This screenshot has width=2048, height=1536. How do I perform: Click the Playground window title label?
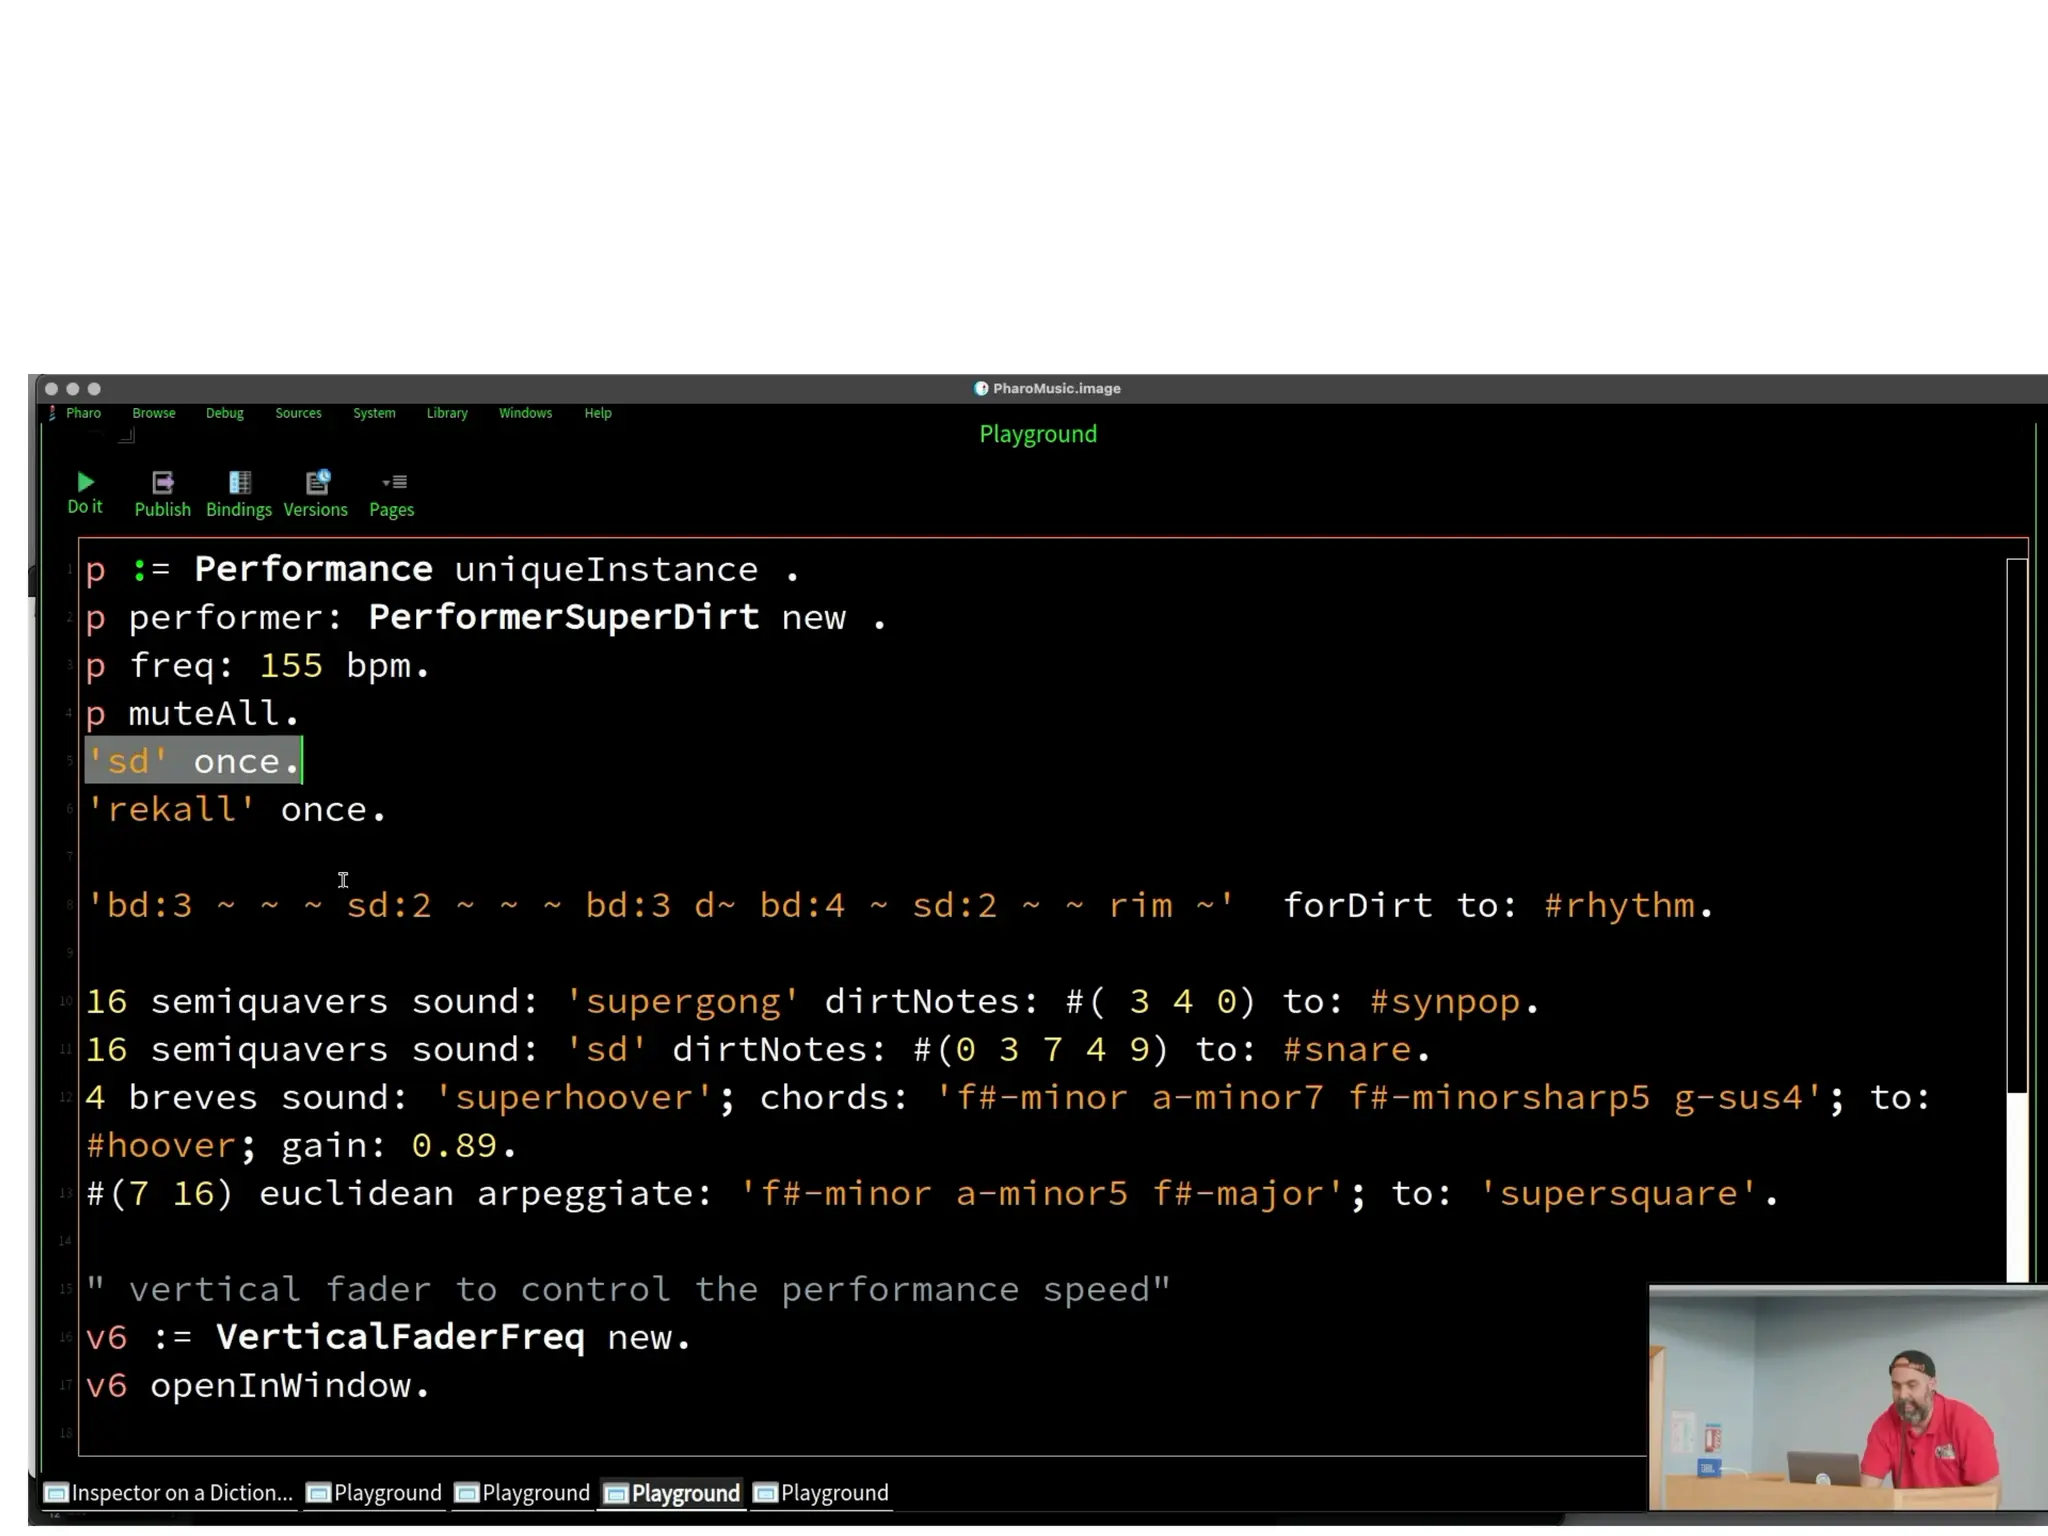1037,435
